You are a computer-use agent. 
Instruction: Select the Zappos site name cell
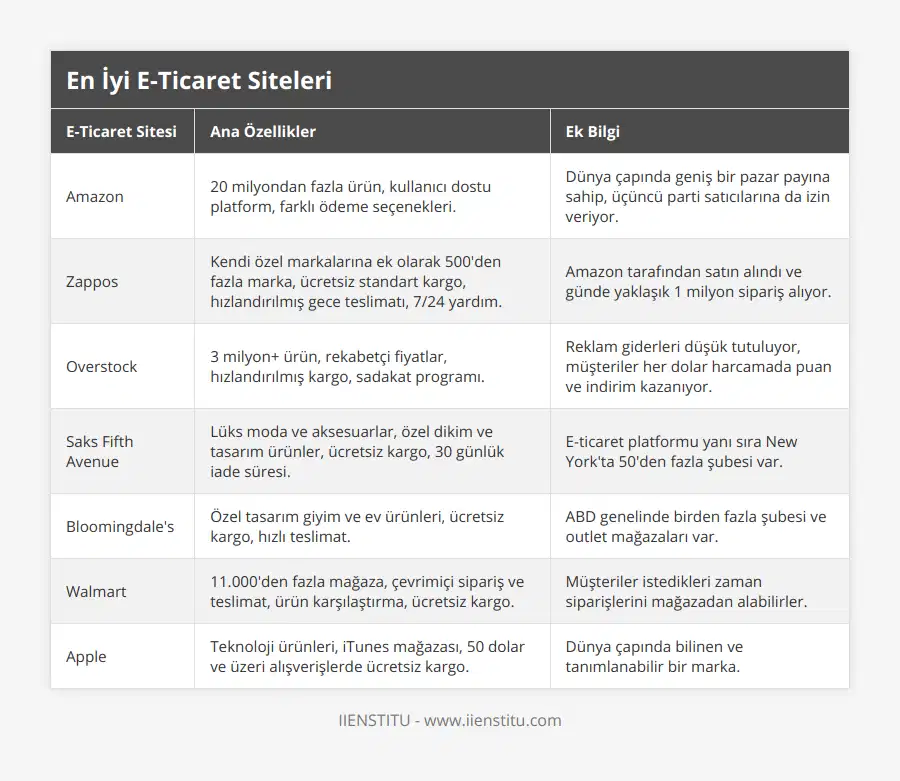tap(92, 282)
